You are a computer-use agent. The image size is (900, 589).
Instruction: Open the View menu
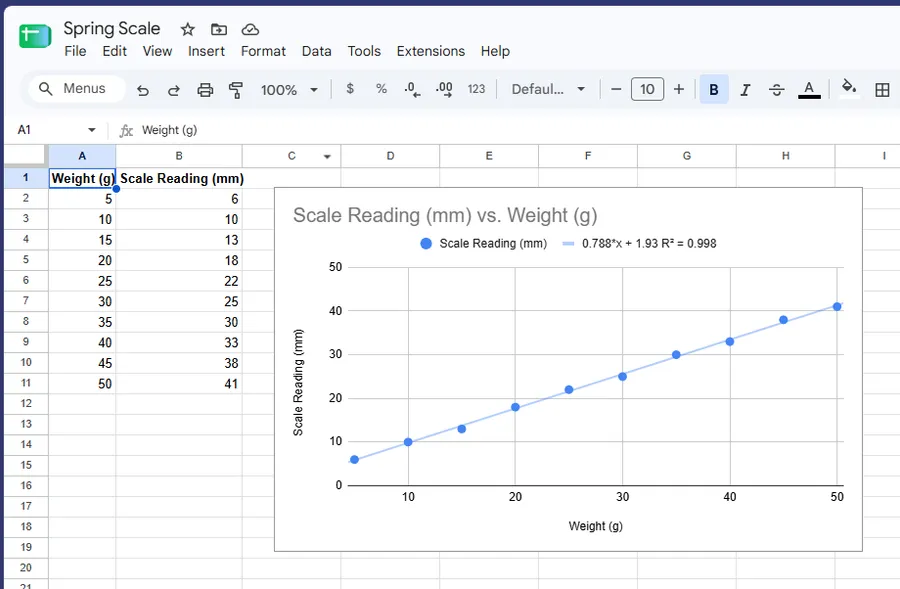[x=157, y=51]
